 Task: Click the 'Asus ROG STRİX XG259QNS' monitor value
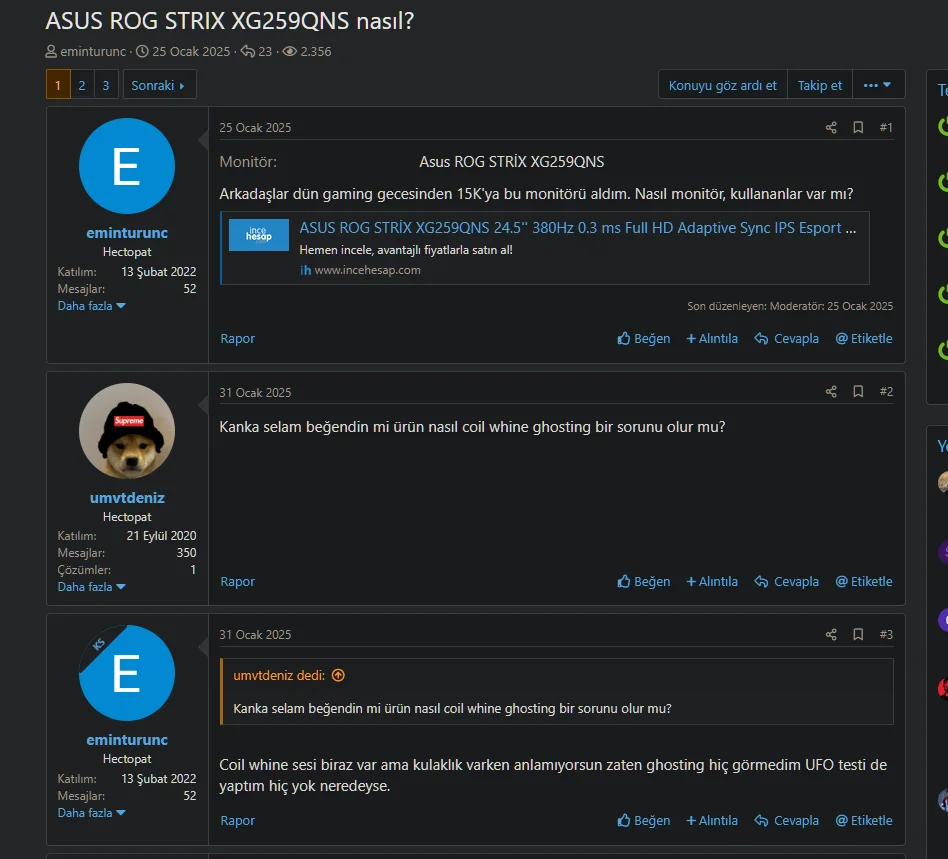point(511,162)
